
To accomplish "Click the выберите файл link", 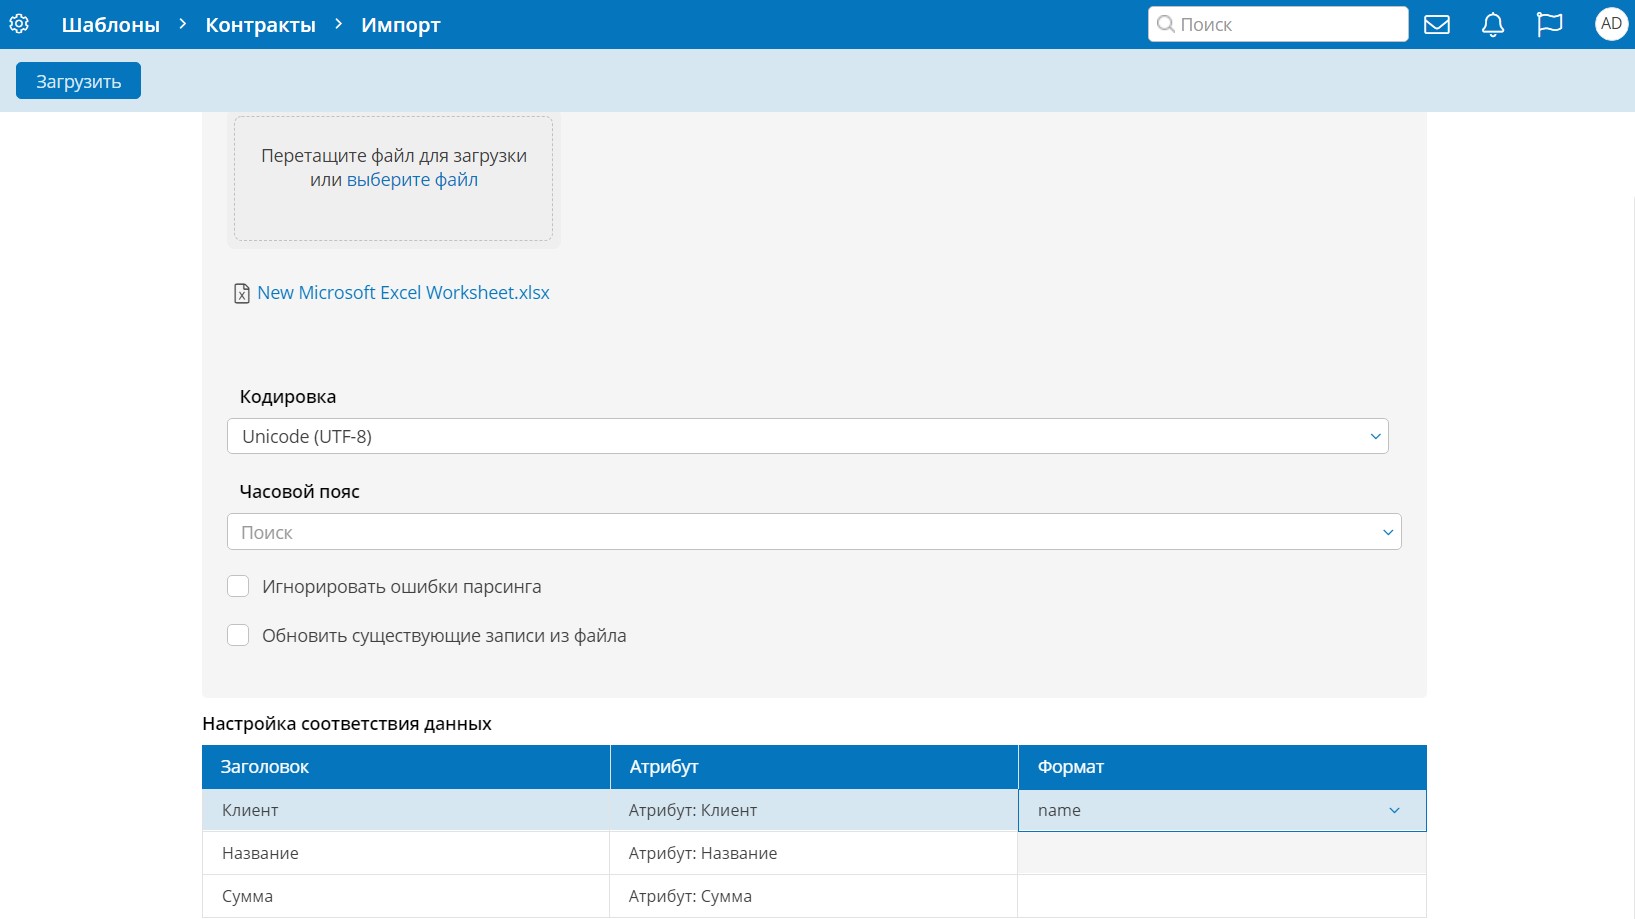I will click(412, 180).
